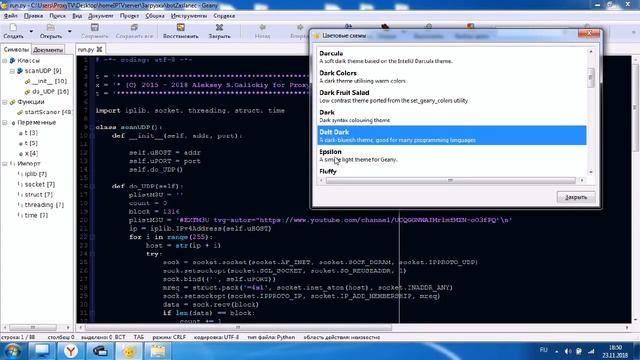The width and height of the screenshot is (640, 360).
Task: Click the editor horizontal scrollbar thumb
Action: tap(238, 327)
